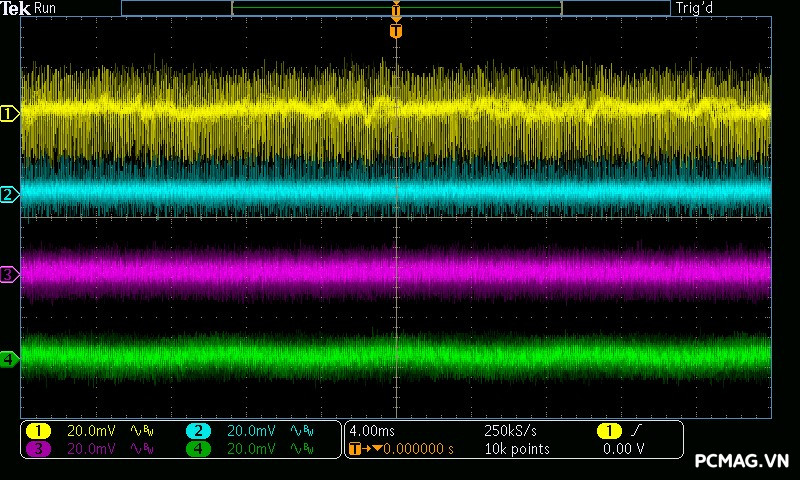This screenshot has width=800, height=480.
Task: Click the channel 2 cyan ground marker
Action: click(x=9, y=194)
